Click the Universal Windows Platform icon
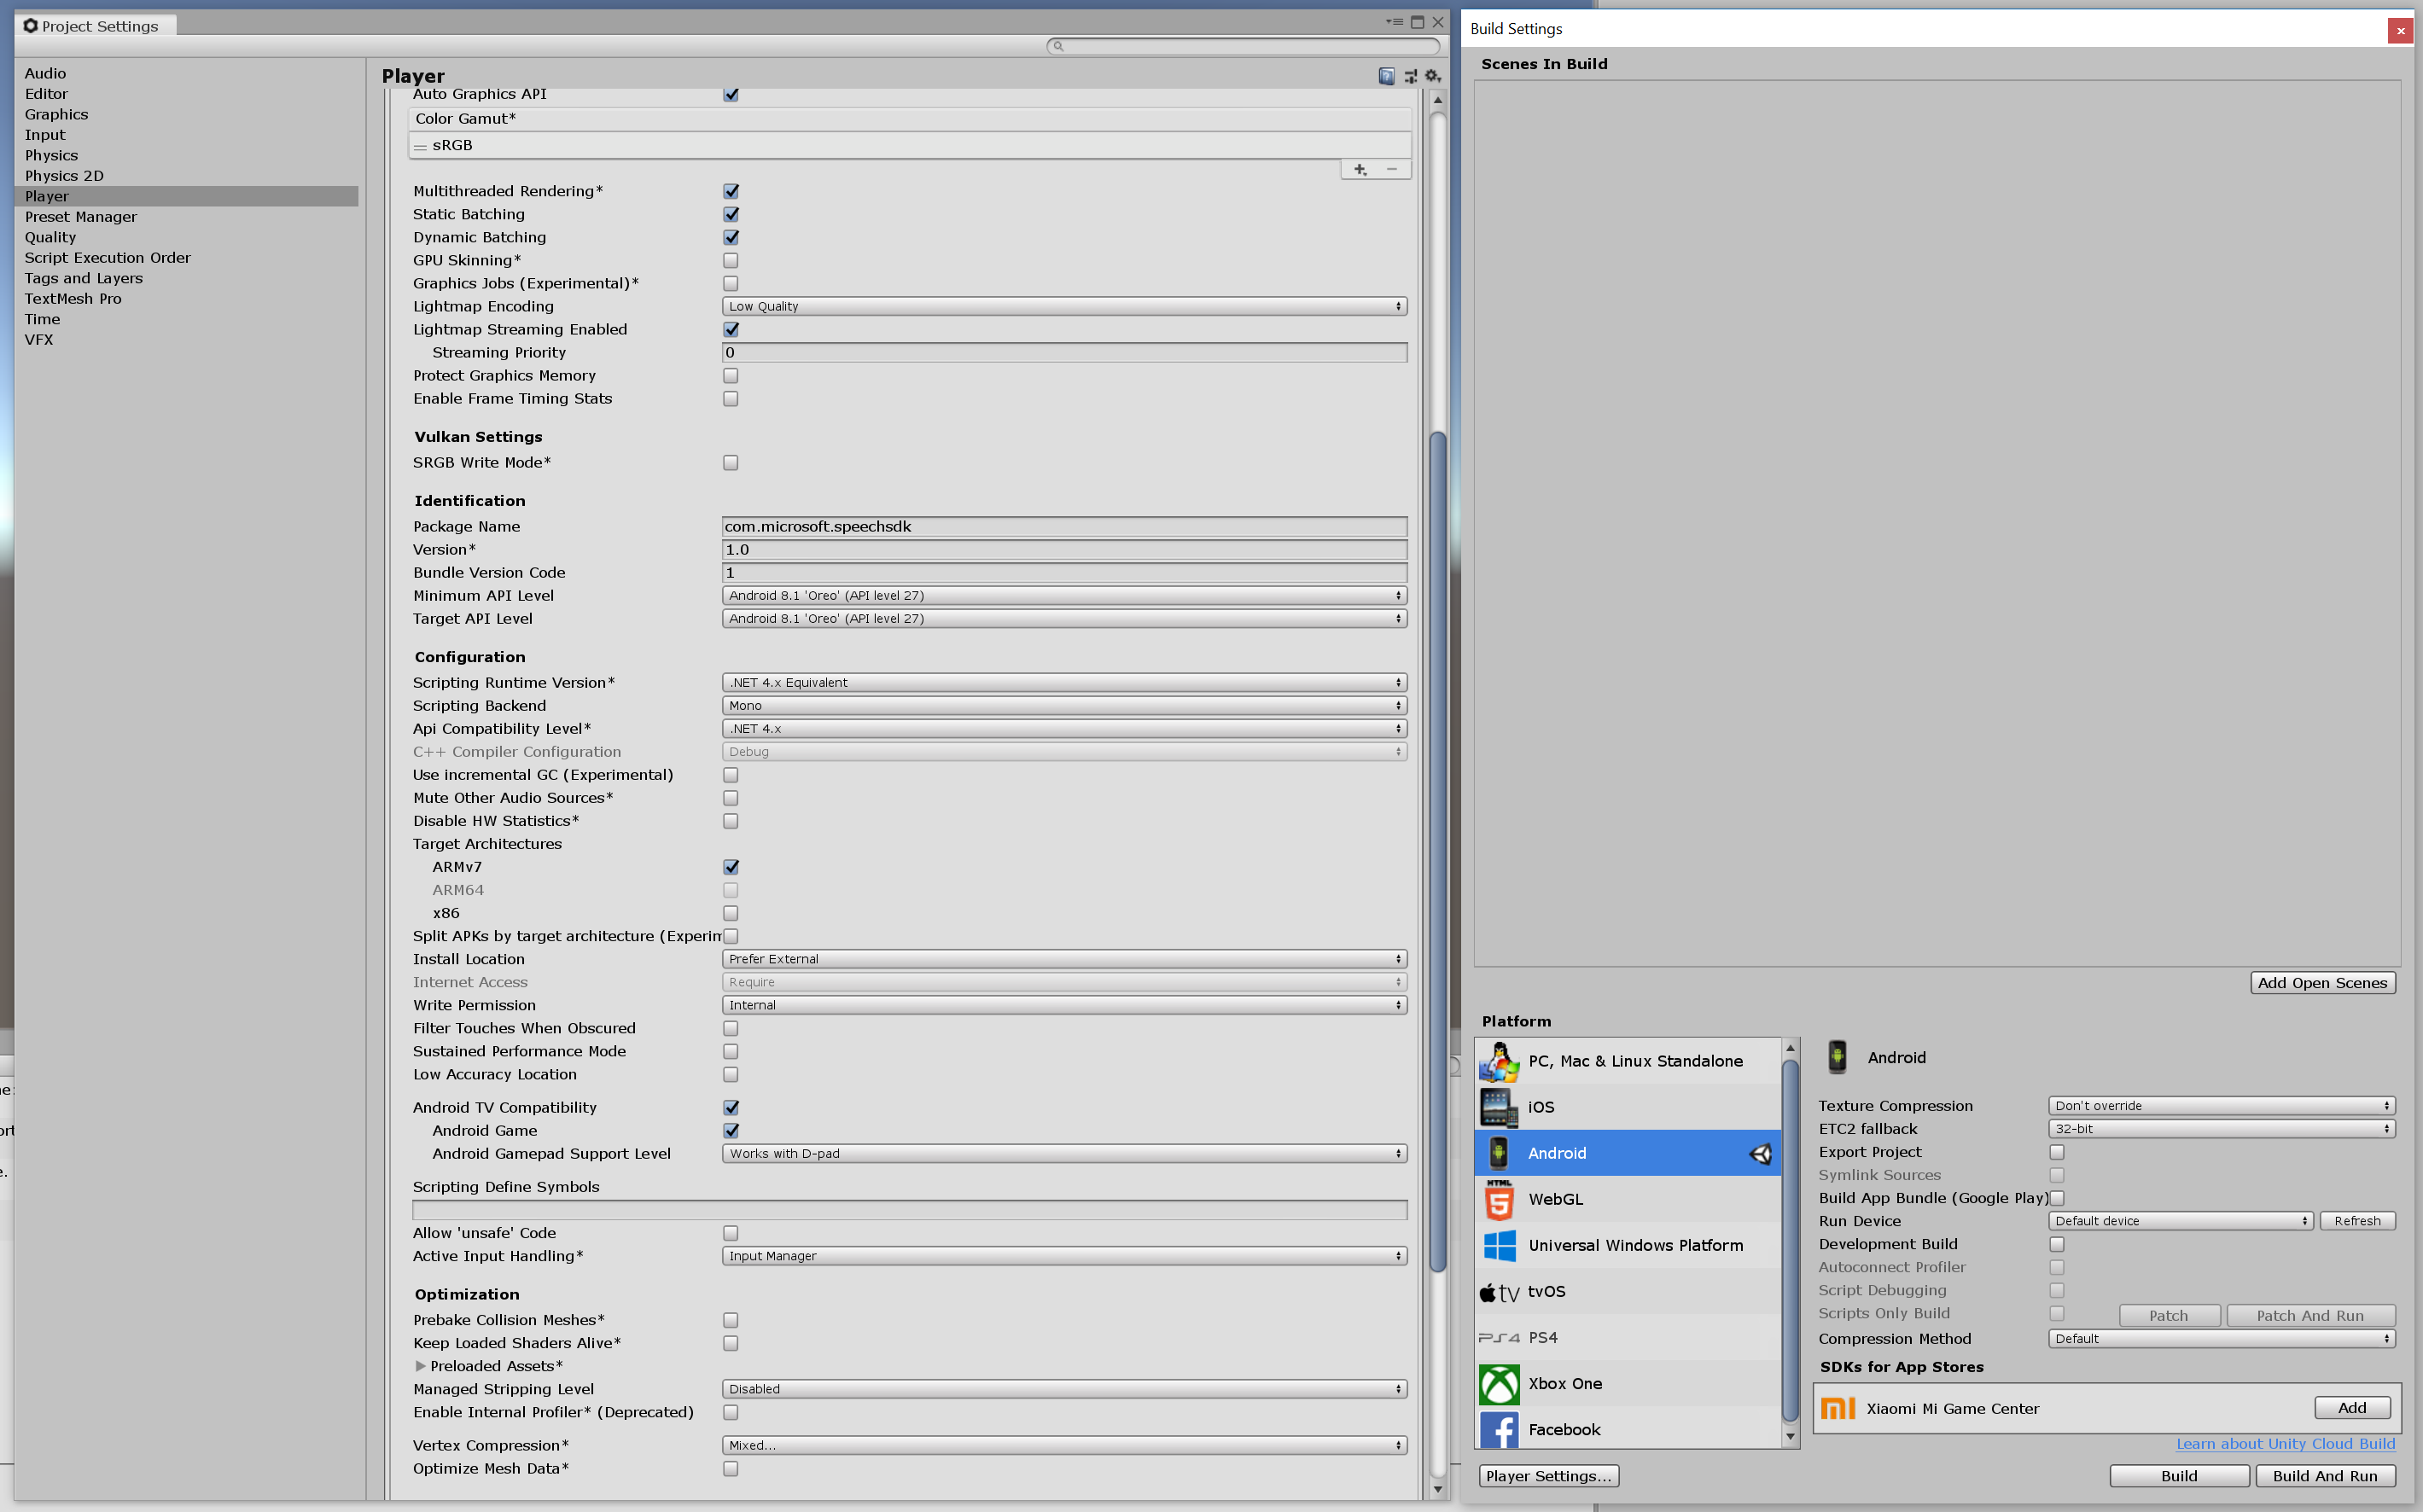The image size is (2423, 1512). click(1499, 1246)
